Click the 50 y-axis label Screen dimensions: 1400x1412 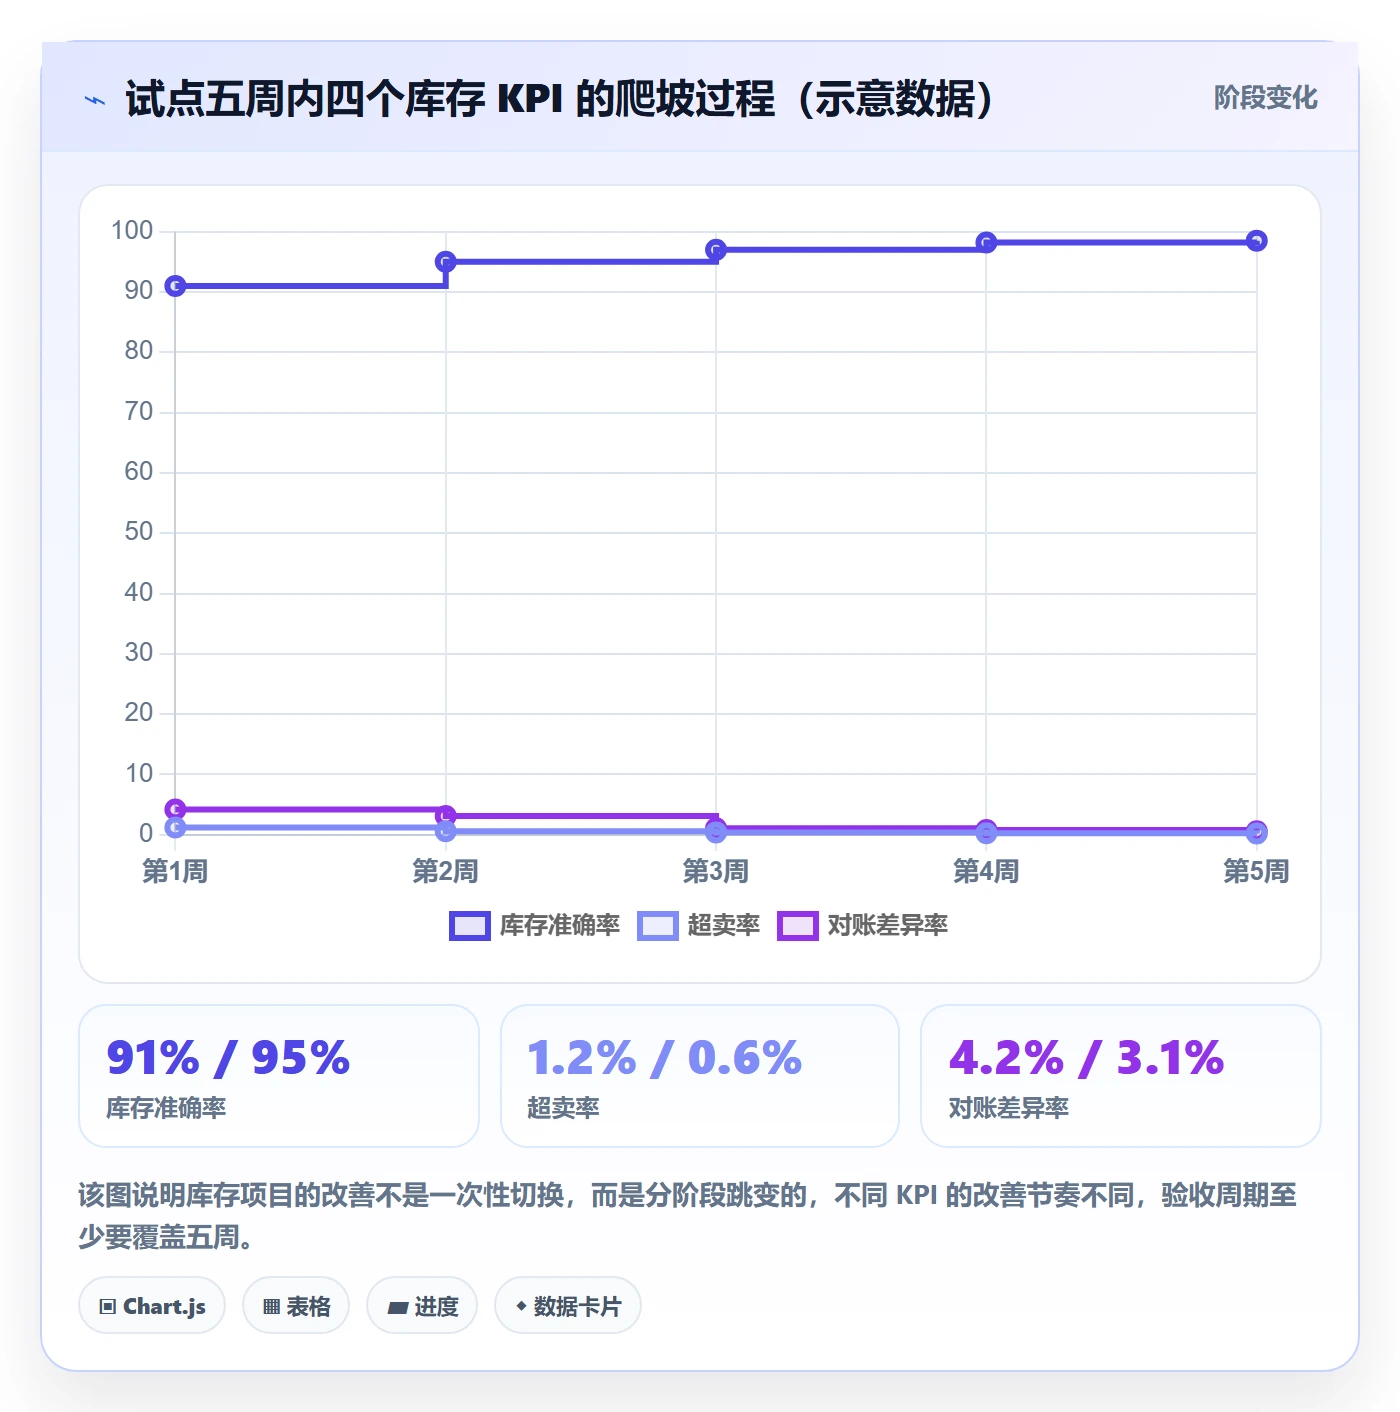[138, 532]
